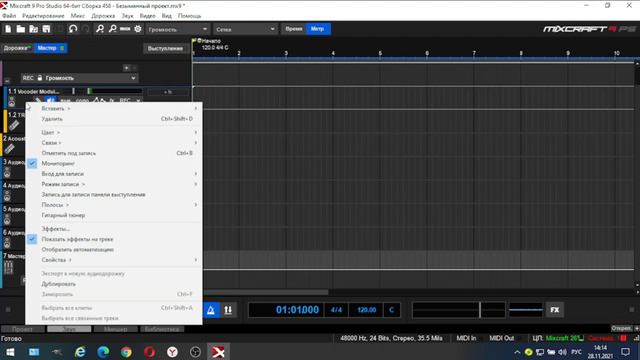Click the track 7 Мастер mixer icon
Screen dimensions: 640x360
8,268
